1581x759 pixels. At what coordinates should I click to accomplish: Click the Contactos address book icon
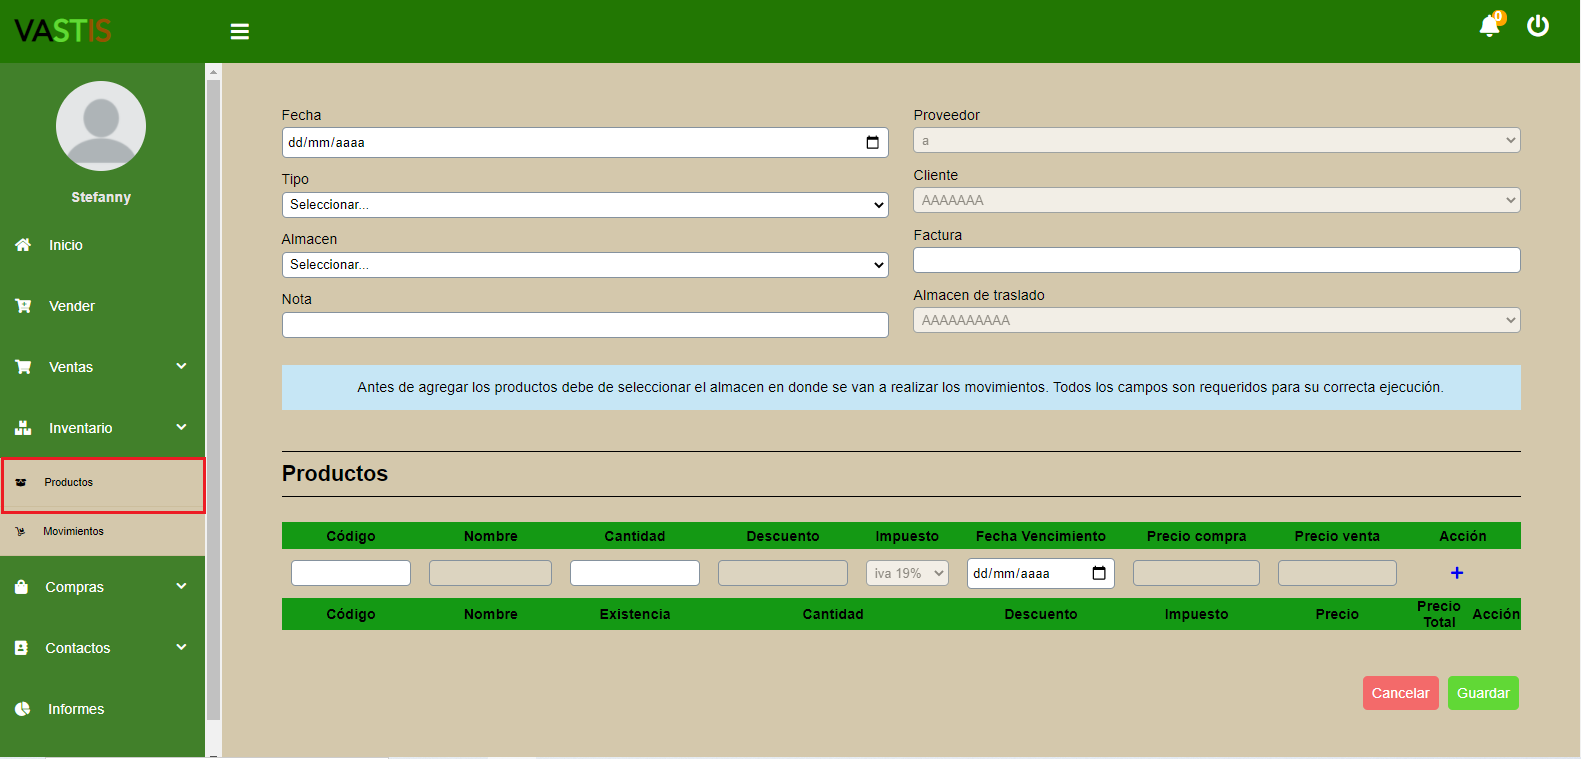point(21,648)
